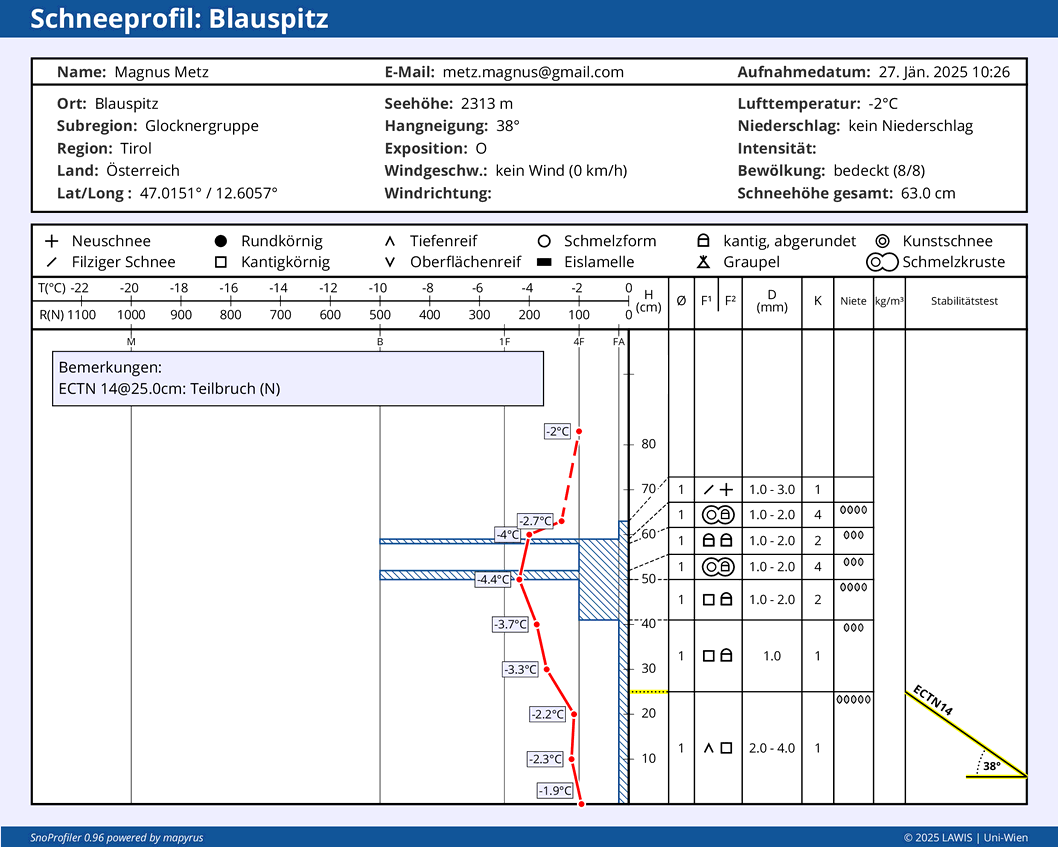1058x847 pixels.
Task: Select the Oberflächenreif V symbol in the legend
Action: click(390, 262)
